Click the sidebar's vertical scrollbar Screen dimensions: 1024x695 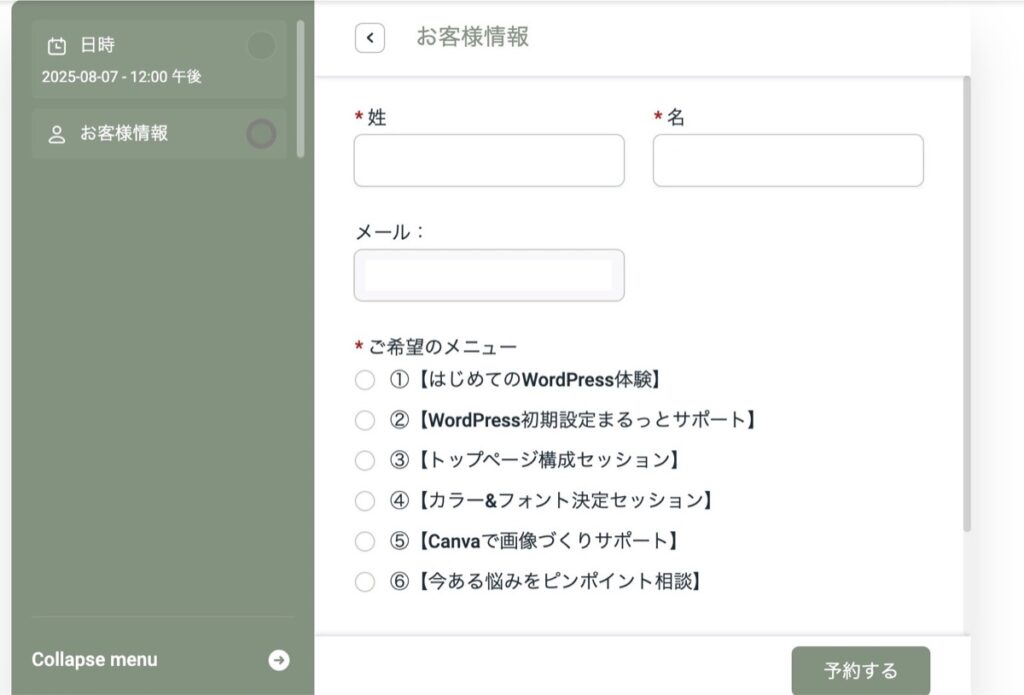click(x=300, y=89)
